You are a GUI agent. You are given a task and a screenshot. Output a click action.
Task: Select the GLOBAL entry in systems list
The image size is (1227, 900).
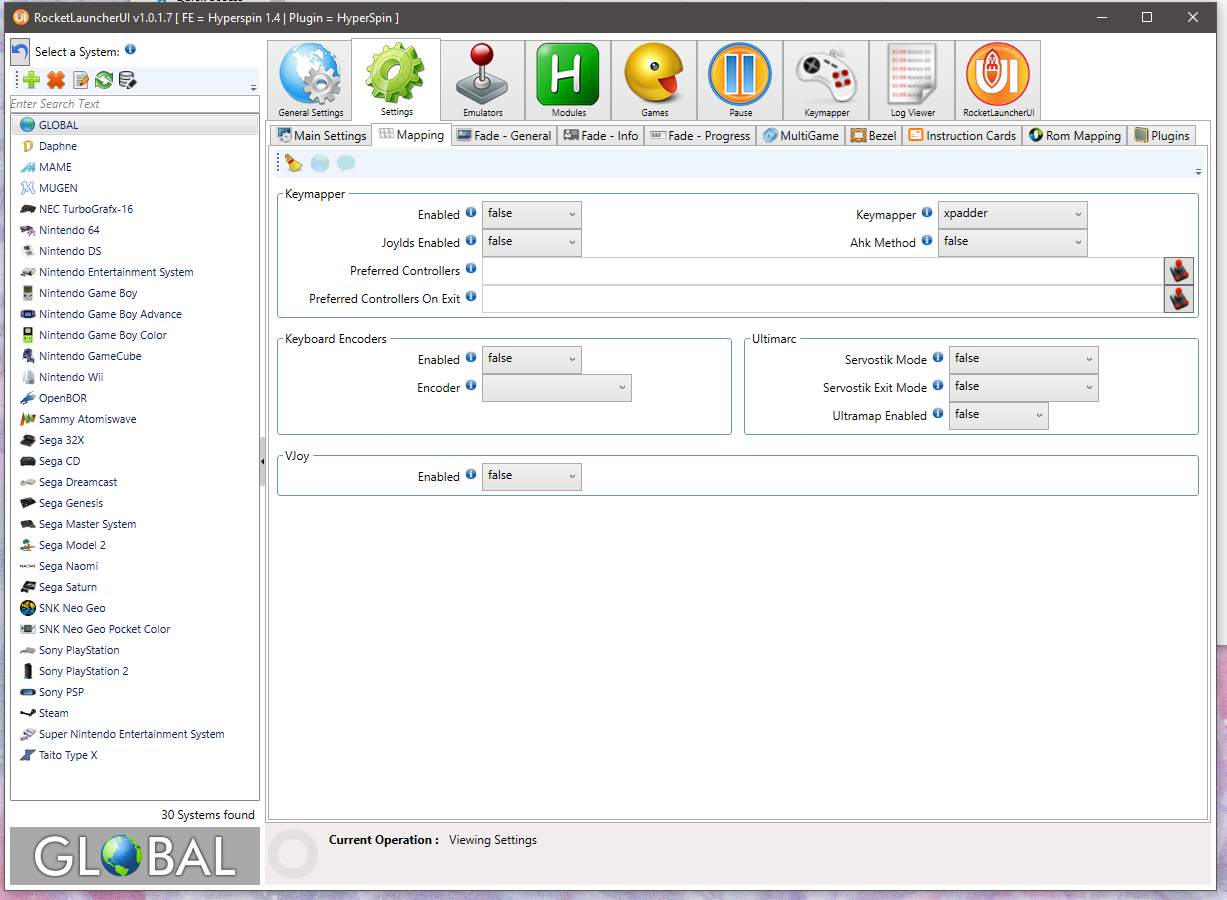(x=135, y=125)
